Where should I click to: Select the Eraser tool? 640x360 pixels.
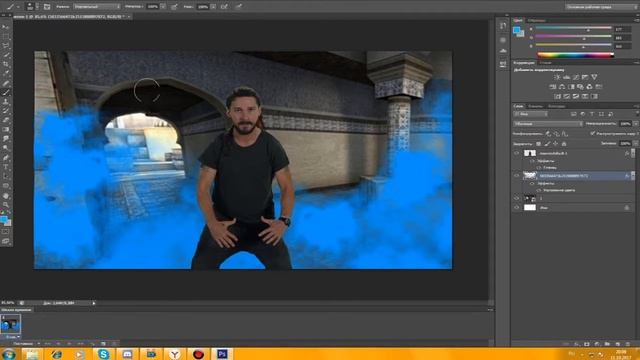coord(6,120)
